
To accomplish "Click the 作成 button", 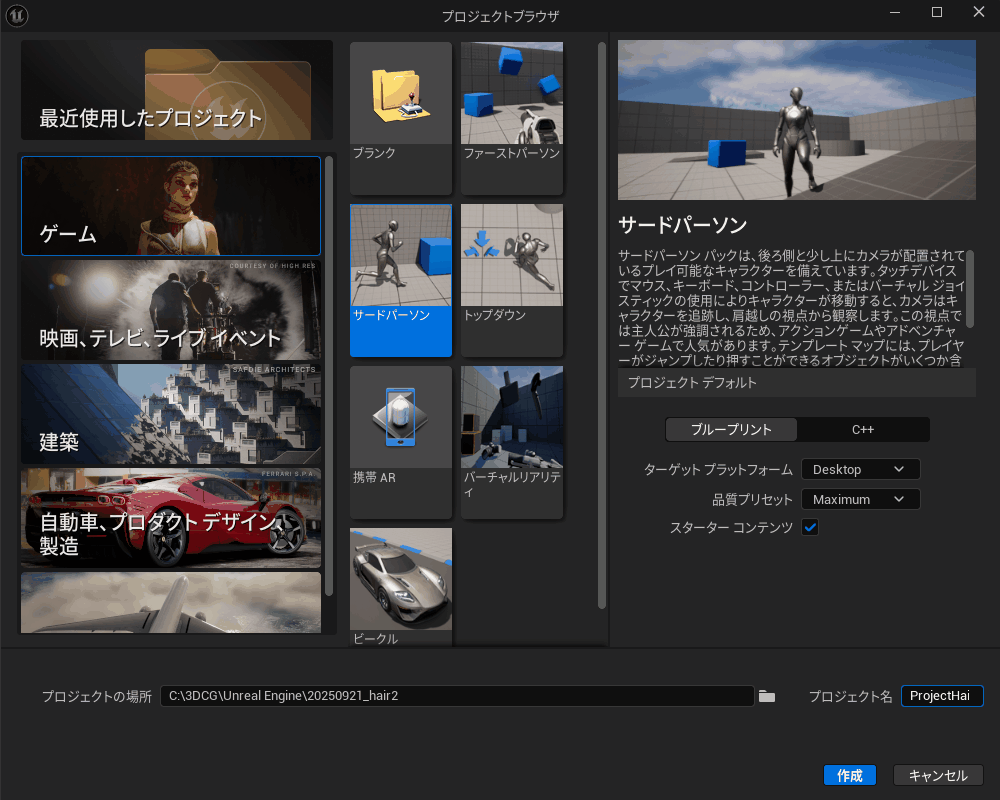I will click(849, 775).
